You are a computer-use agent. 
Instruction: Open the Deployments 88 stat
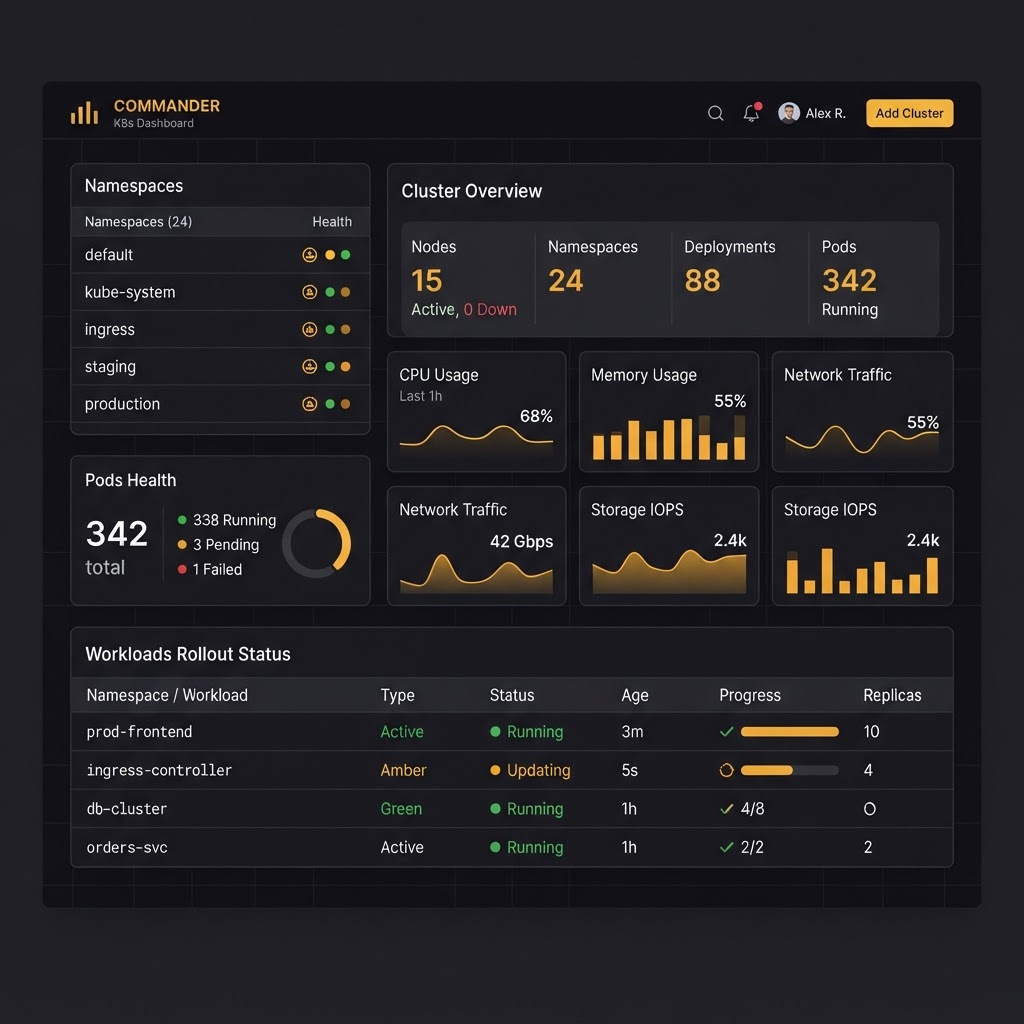(740, 279)
